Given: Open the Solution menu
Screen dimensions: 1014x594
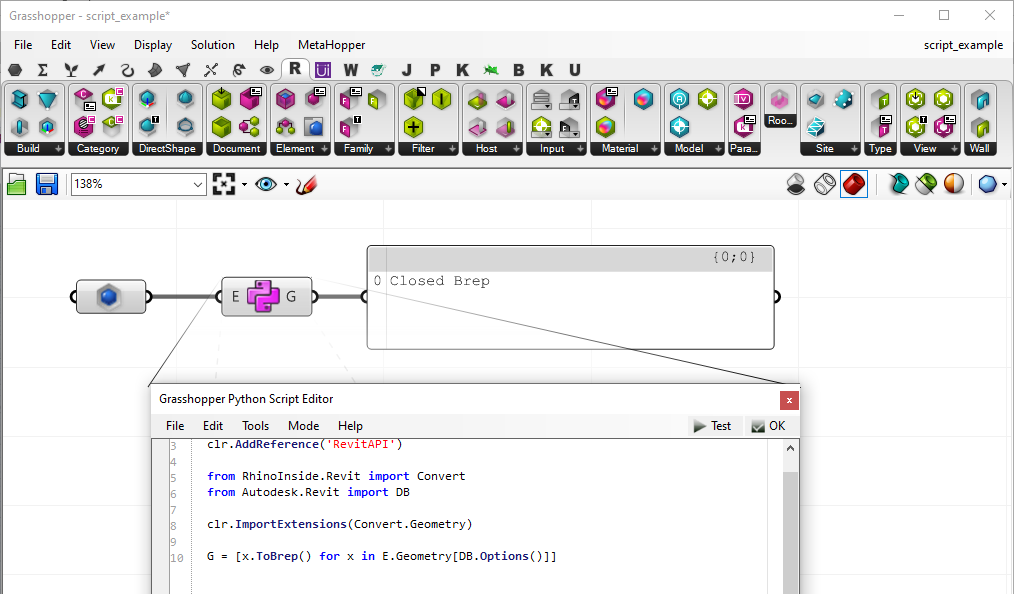Looking at the screenshot, I should pos(212,45).
